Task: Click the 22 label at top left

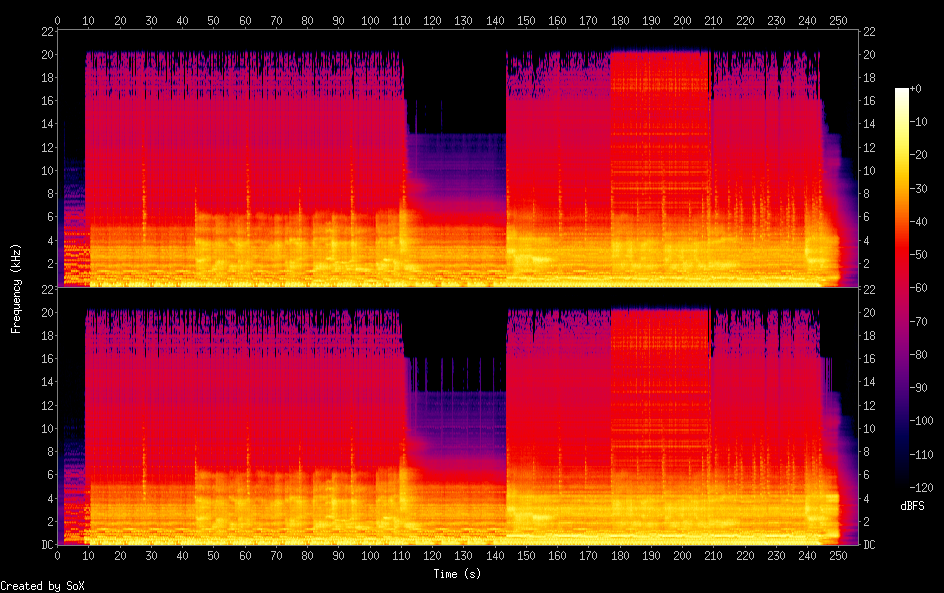Action: [x=45, y=31]
